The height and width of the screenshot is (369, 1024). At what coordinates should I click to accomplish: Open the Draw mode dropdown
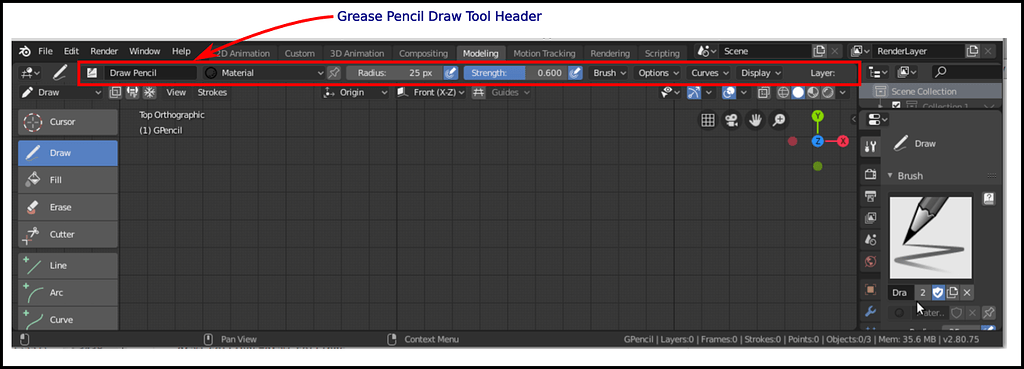[x=61, y=93]
